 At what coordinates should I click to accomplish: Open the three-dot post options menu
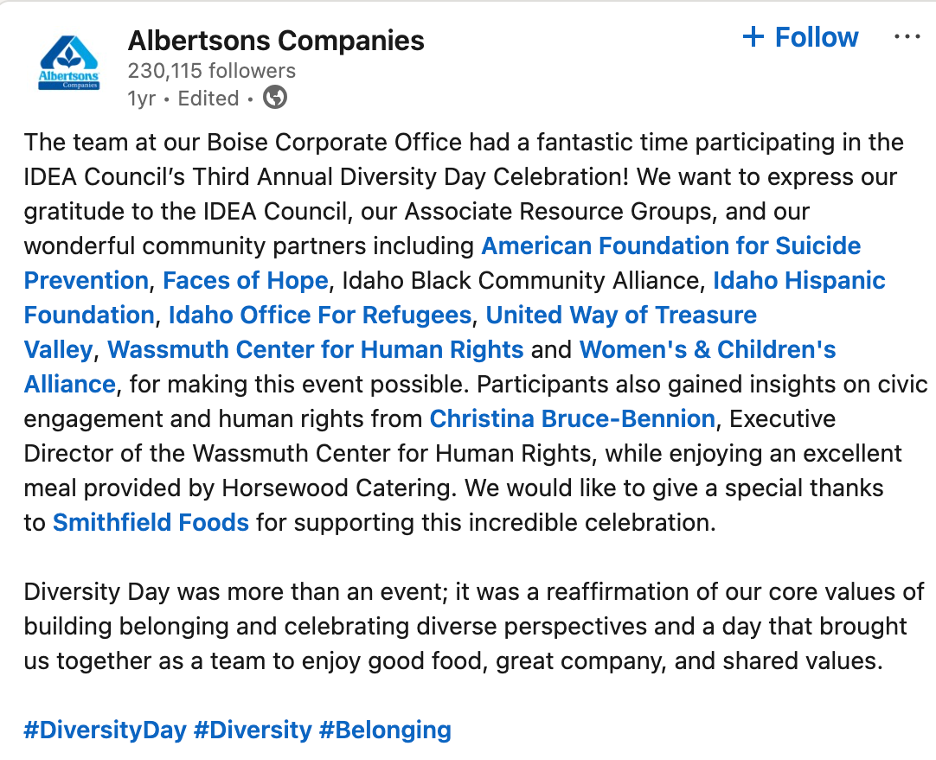point(907,37)
